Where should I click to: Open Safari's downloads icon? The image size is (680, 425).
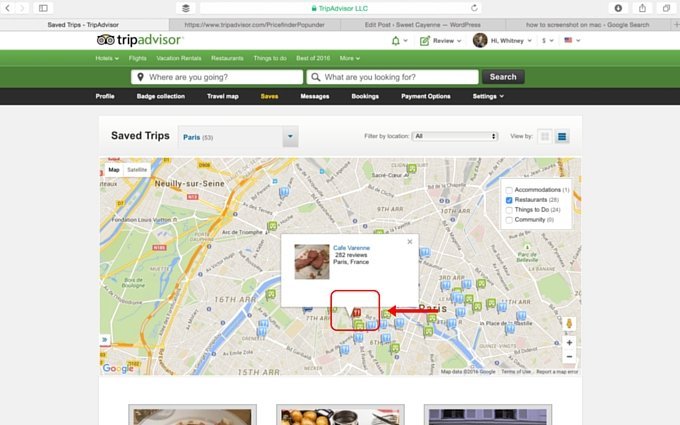618,8
